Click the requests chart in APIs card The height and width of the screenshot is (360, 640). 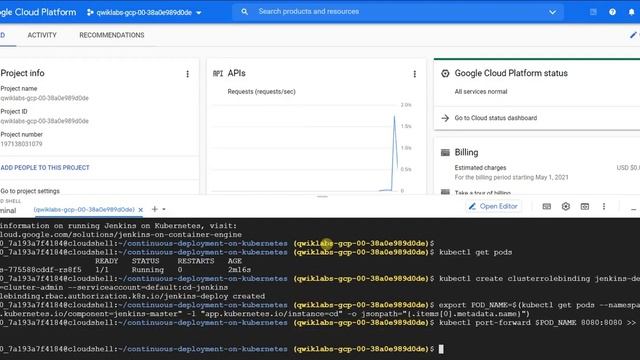click(306, 148)
